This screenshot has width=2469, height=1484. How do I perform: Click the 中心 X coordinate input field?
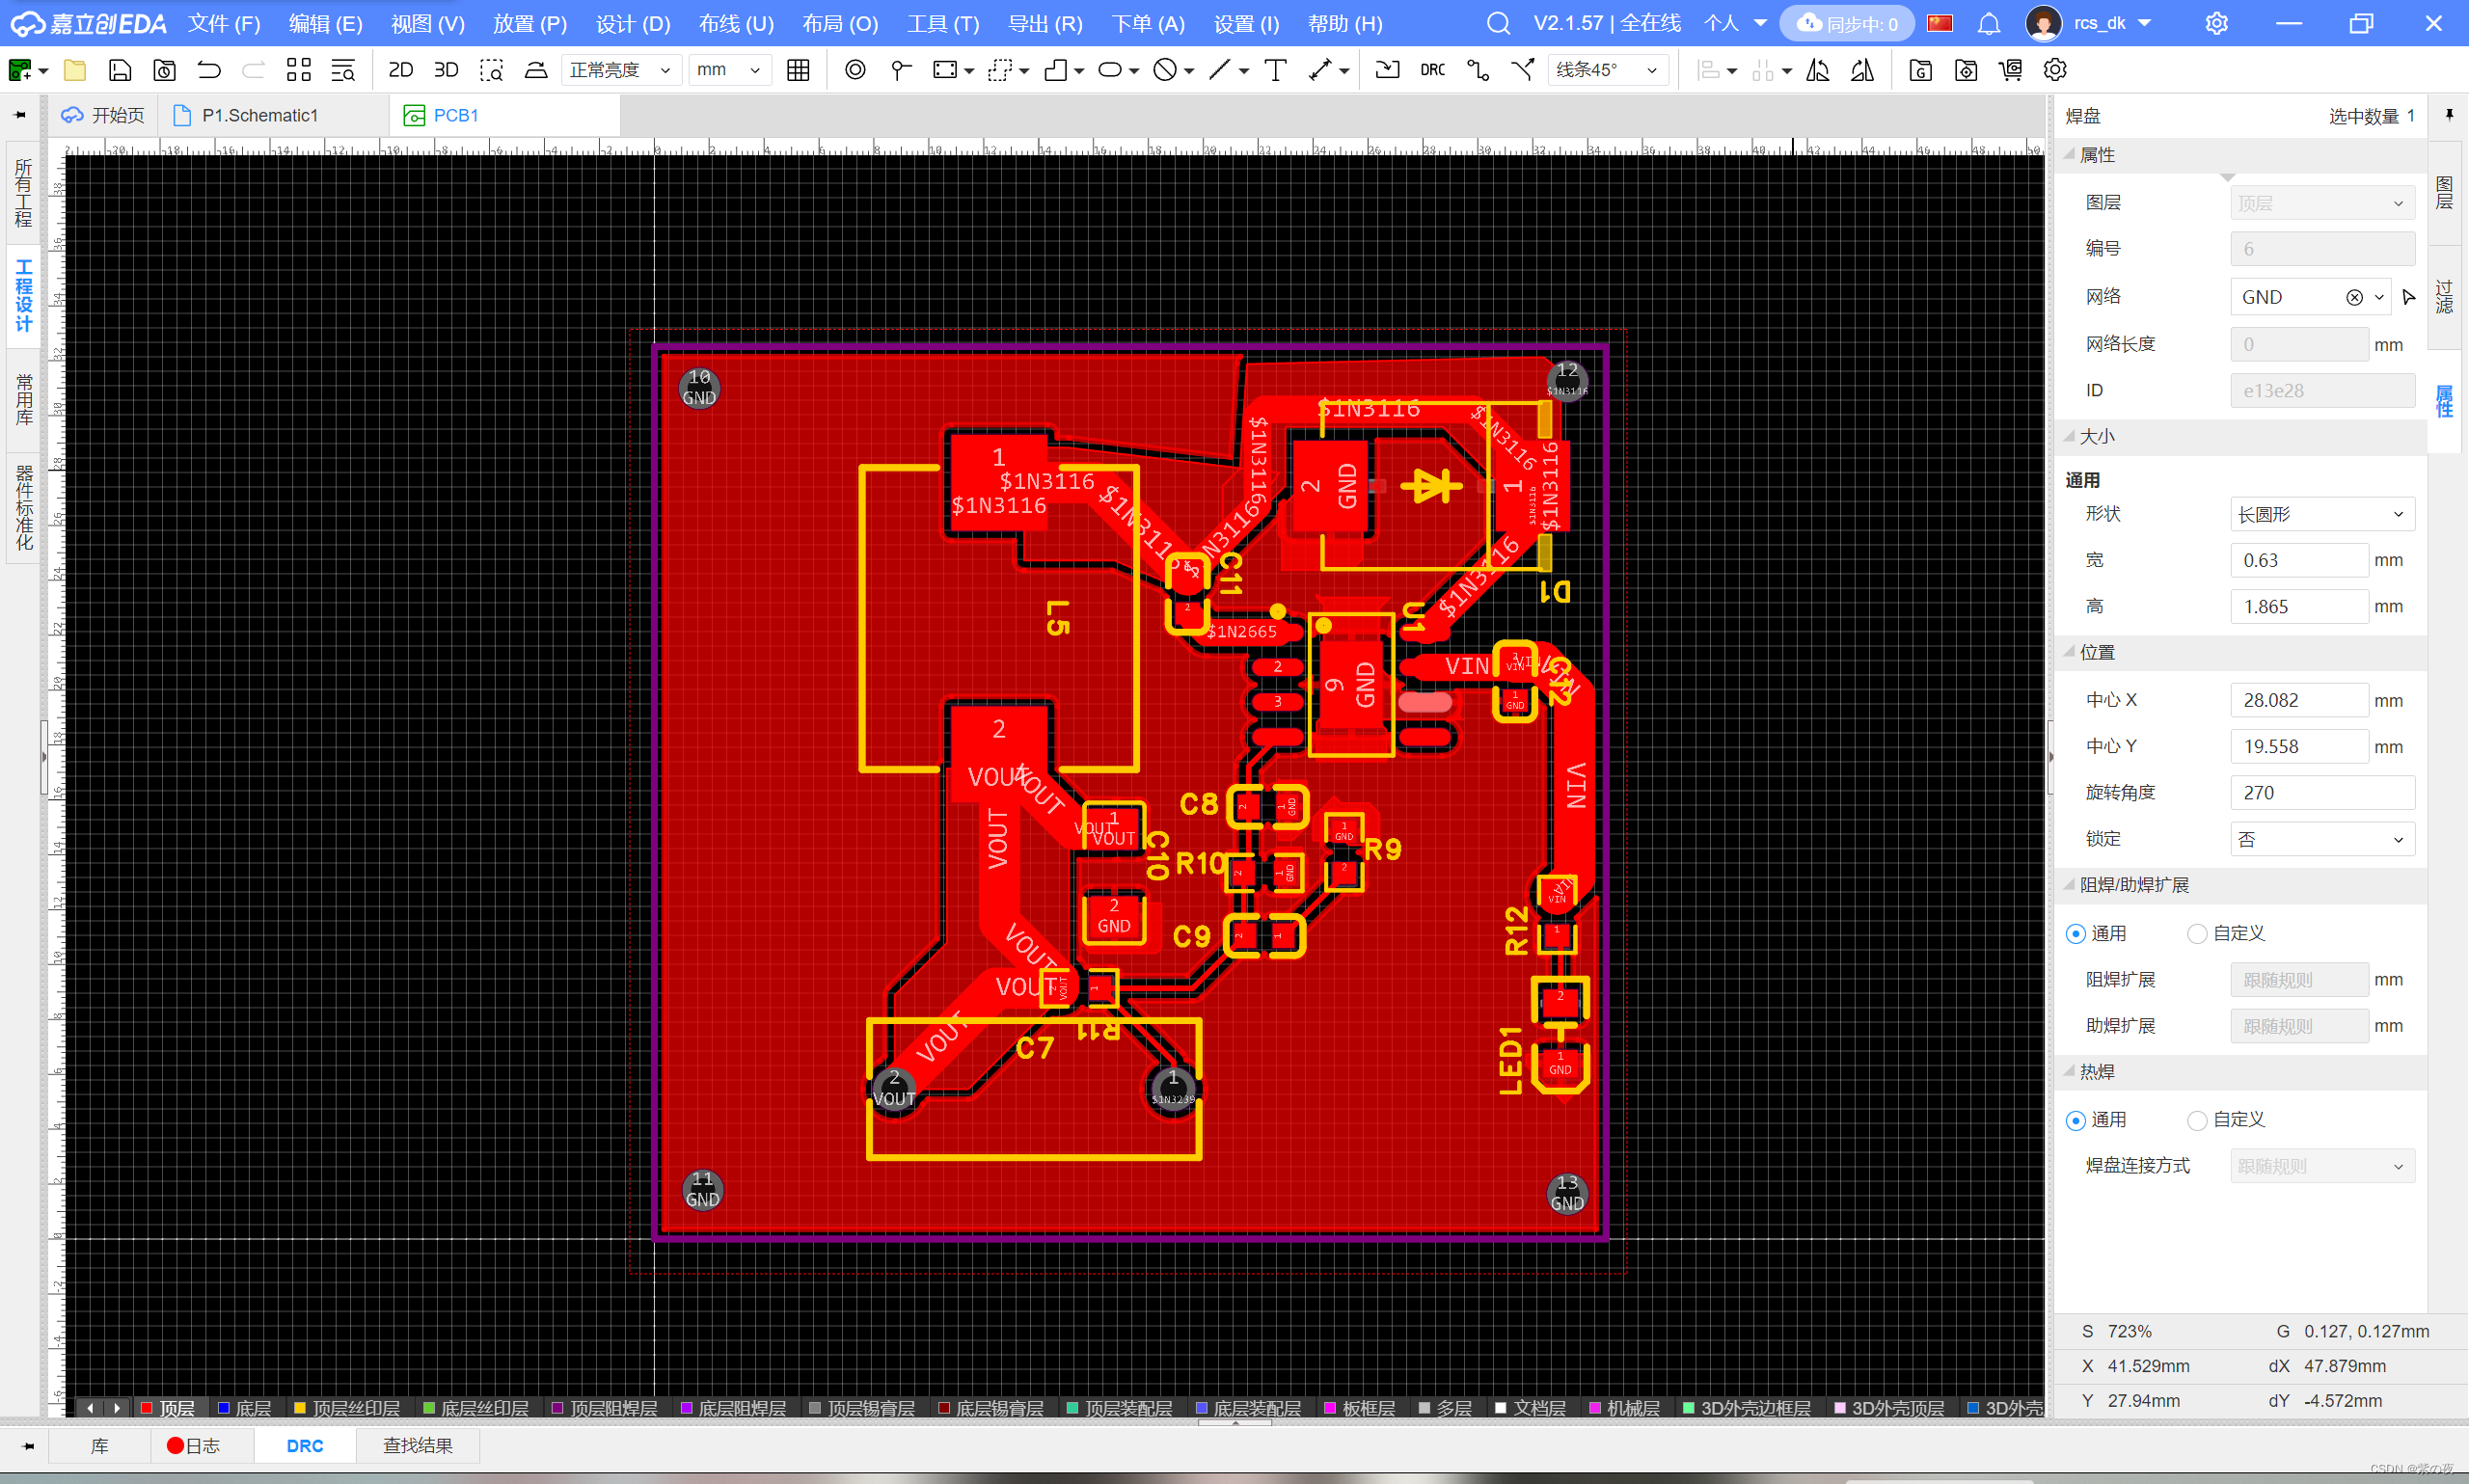(2298, 699)
